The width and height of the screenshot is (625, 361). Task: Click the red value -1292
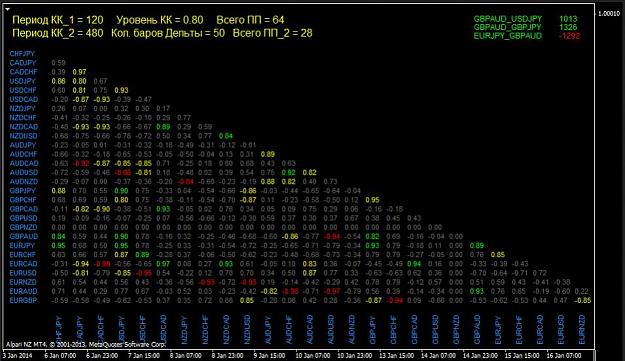pos(570,36)
